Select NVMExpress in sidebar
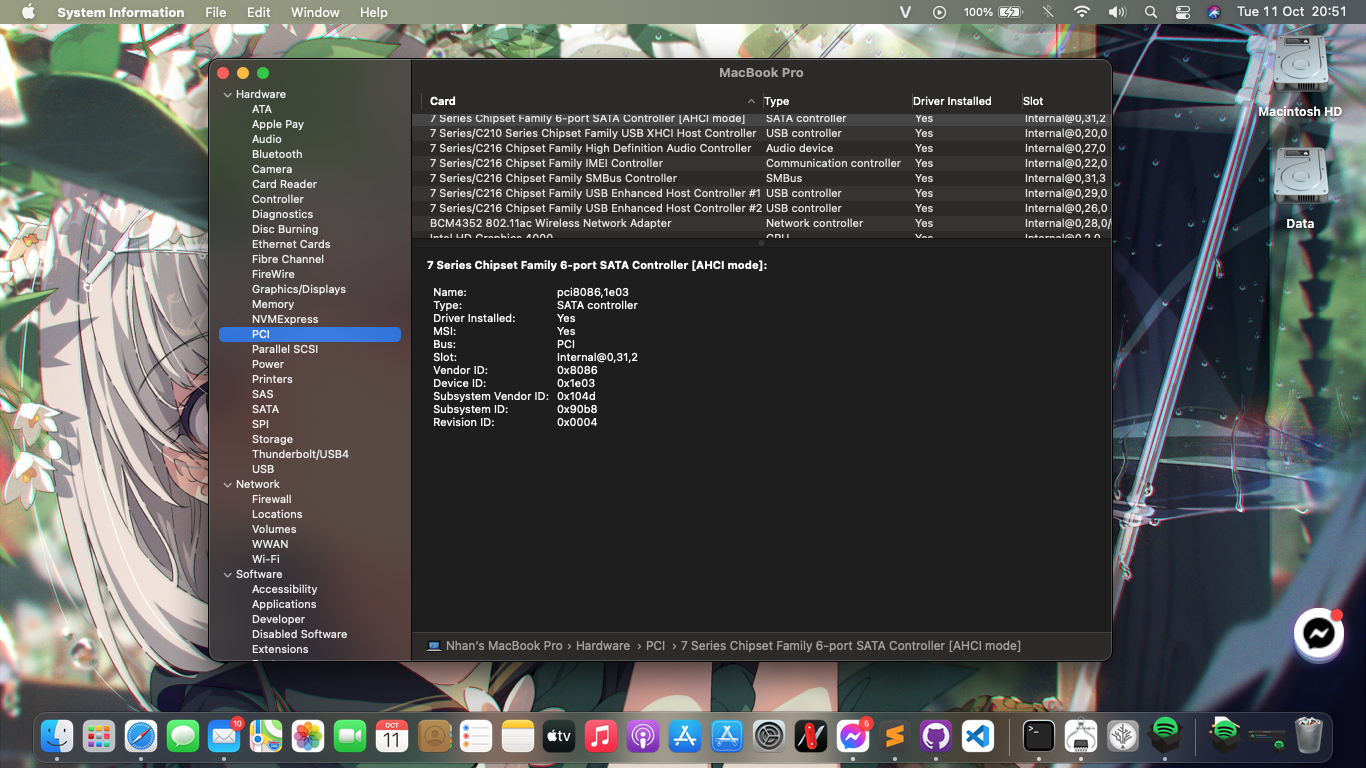This screenshot has height=768, width=1366. 285,319
